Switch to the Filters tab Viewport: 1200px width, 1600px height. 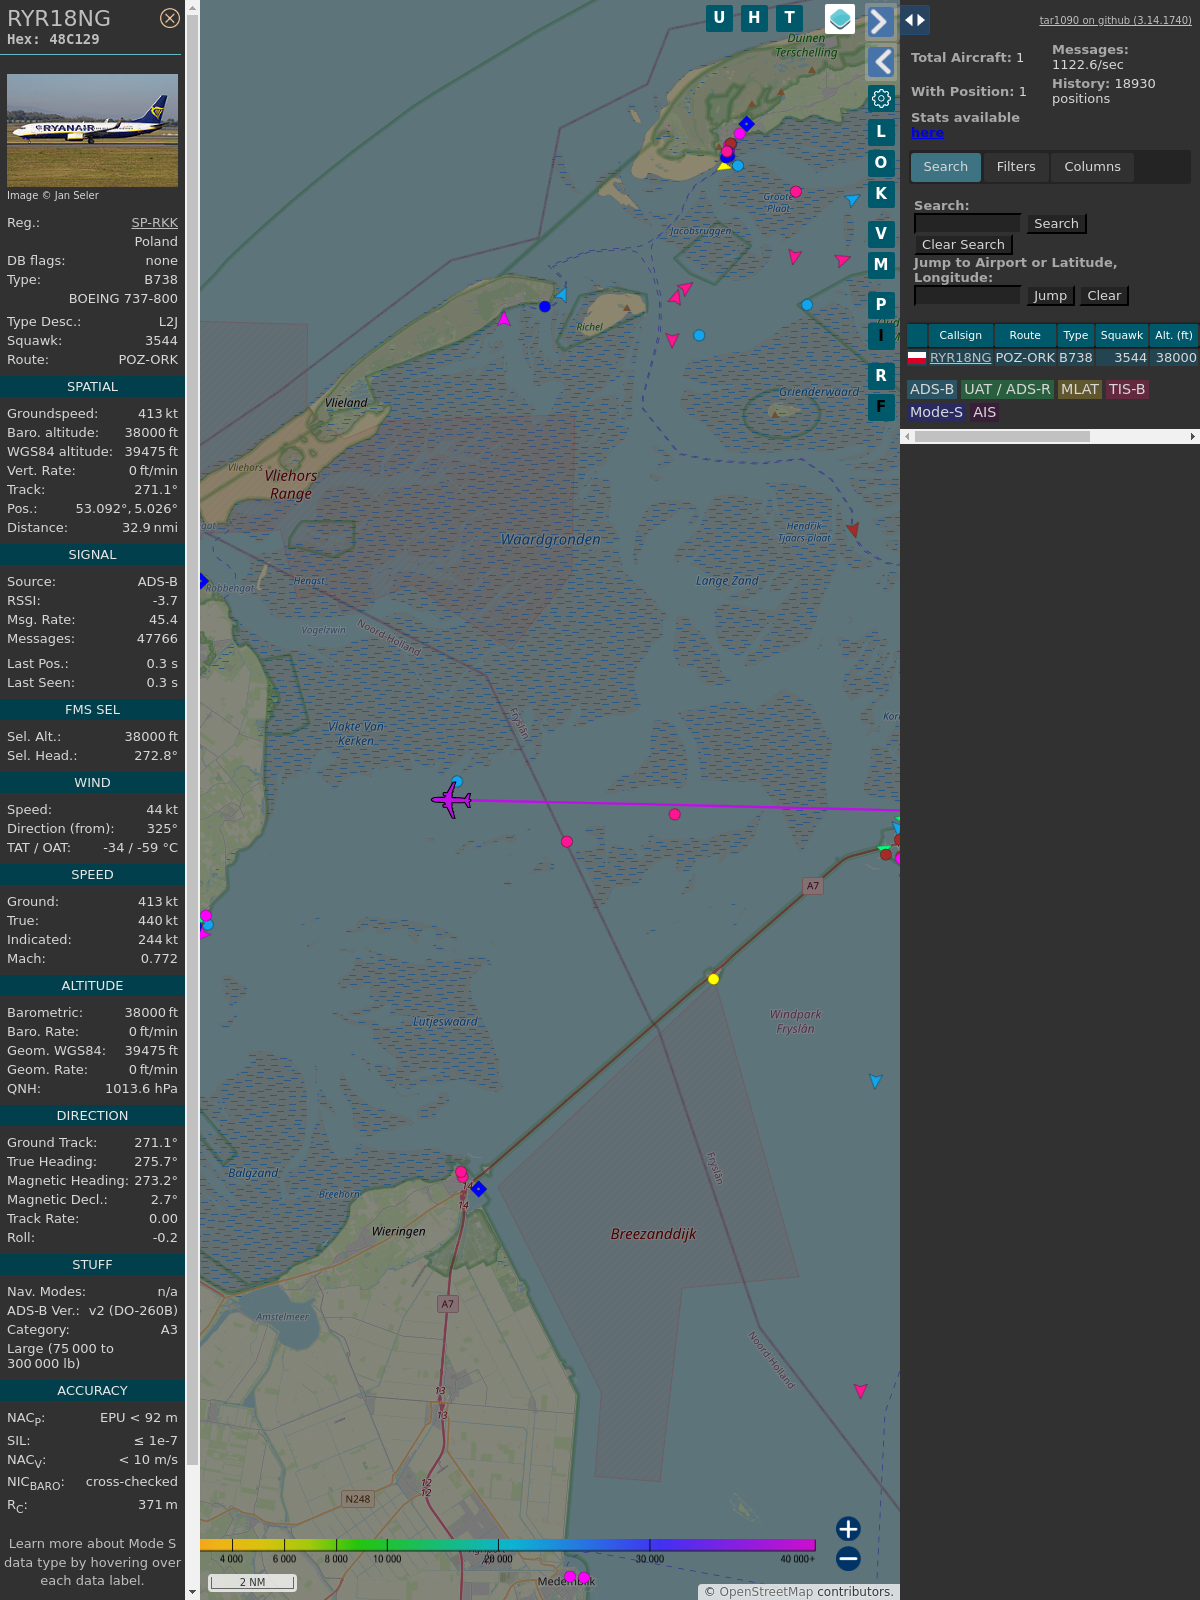tap(1016, 167)
